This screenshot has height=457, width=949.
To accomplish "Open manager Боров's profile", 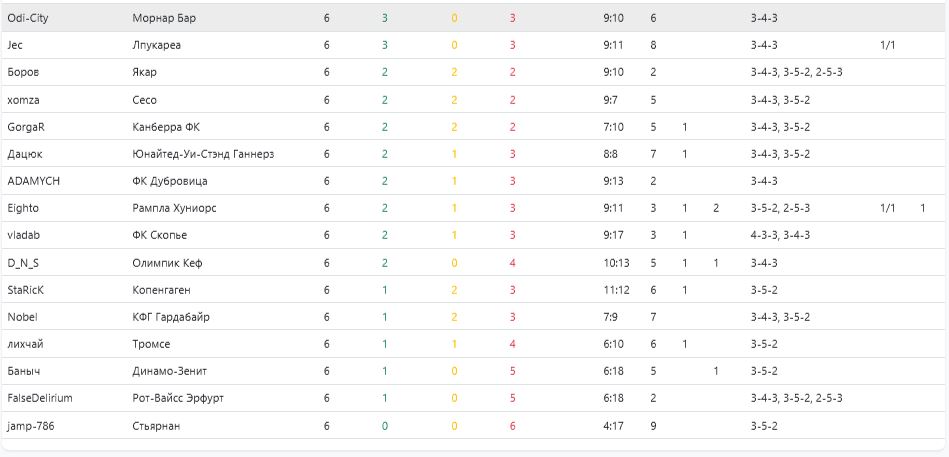I will [24, 72].
